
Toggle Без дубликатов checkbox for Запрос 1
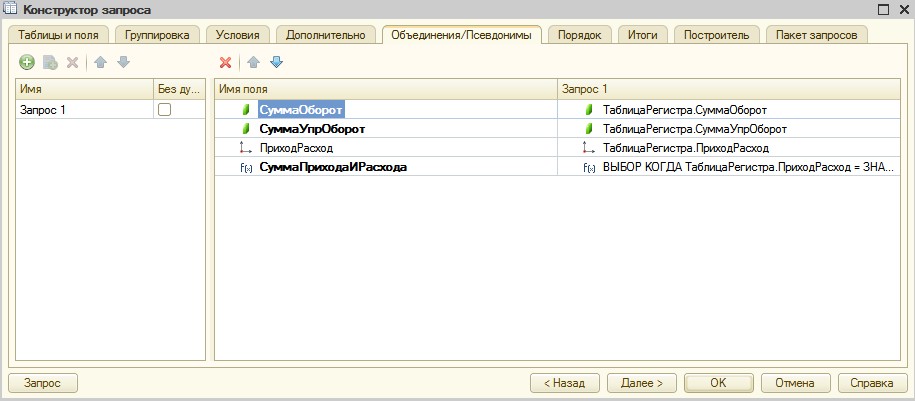165,109
